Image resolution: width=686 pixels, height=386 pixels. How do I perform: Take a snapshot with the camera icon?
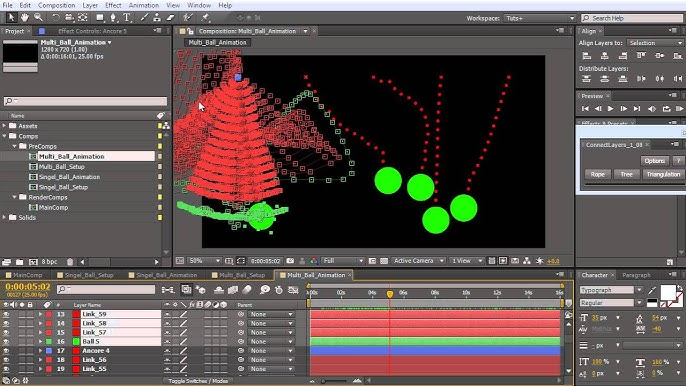point(290,261)
